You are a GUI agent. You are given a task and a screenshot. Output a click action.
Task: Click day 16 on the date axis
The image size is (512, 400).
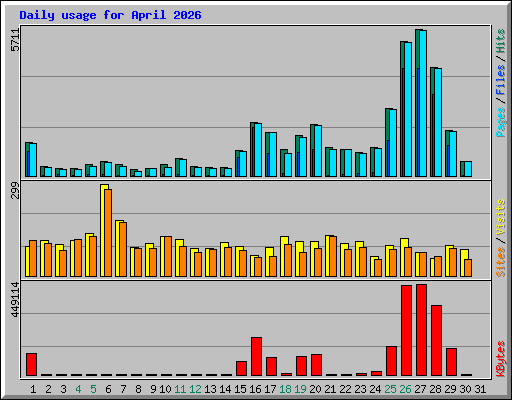click(x=255, y=389)
